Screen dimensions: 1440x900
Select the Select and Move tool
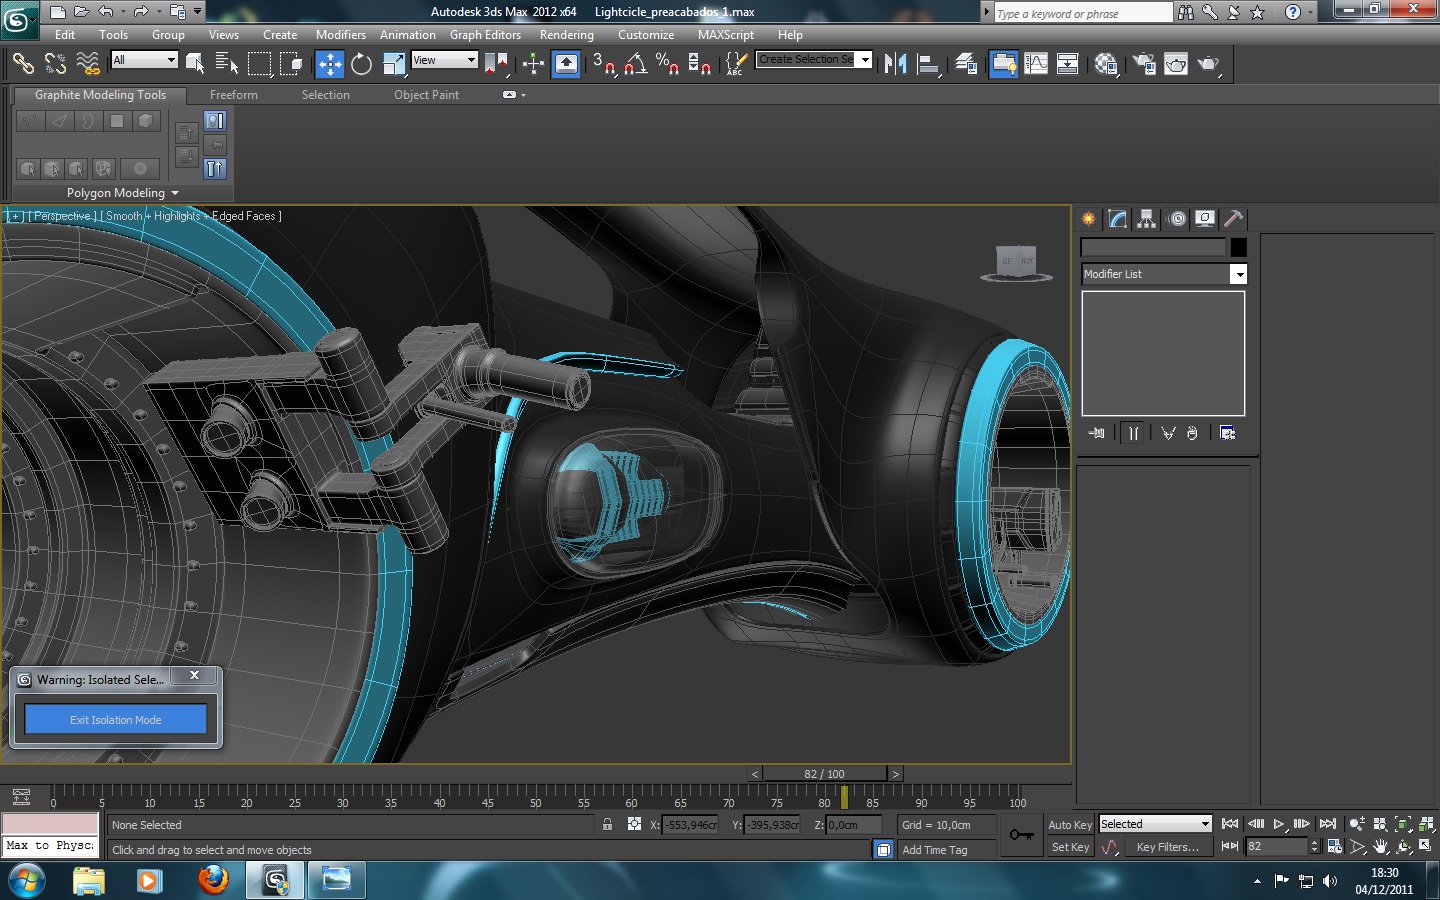click(x=329, y=64)
